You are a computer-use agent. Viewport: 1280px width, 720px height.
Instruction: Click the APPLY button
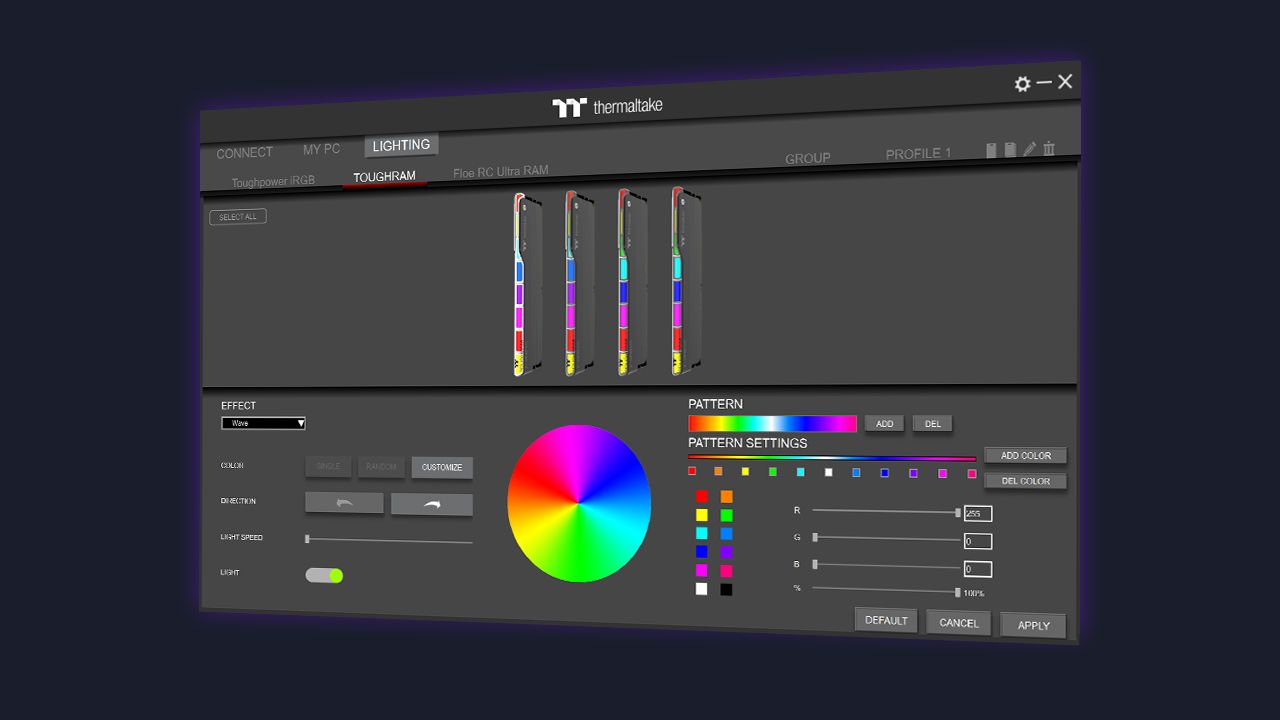pos(1033,626)
